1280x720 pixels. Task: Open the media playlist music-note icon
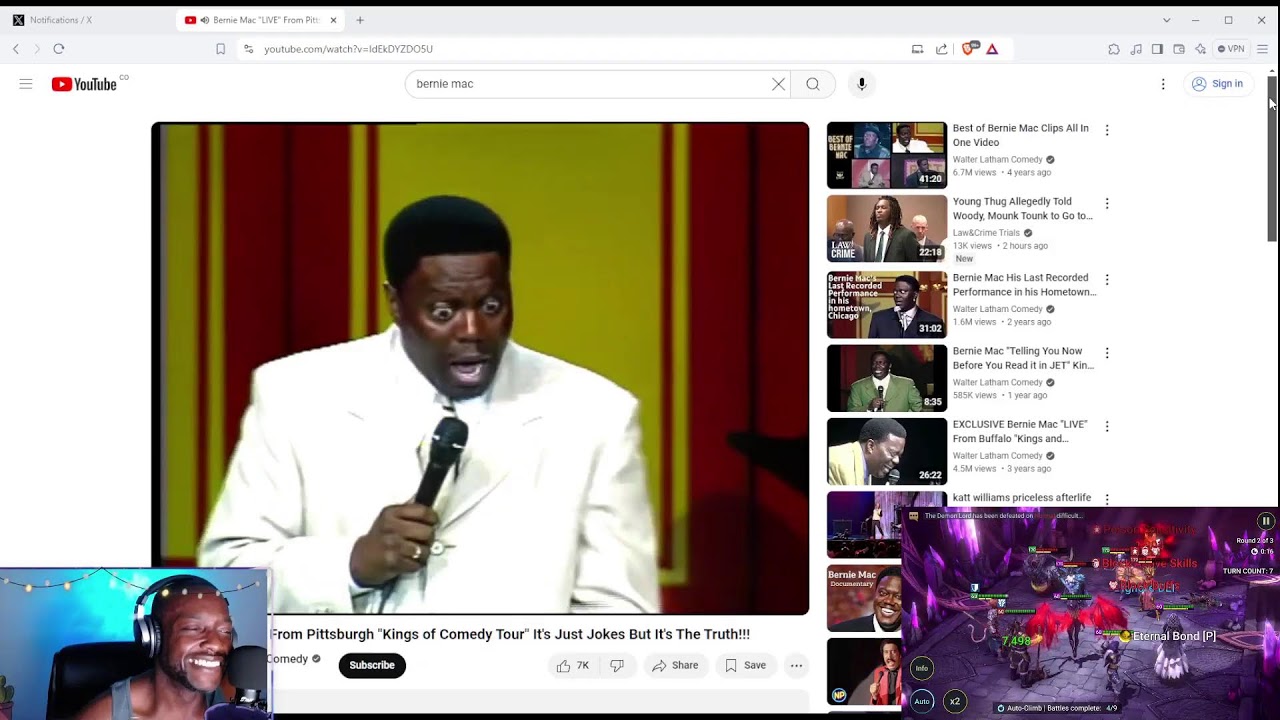[1136, 49]
